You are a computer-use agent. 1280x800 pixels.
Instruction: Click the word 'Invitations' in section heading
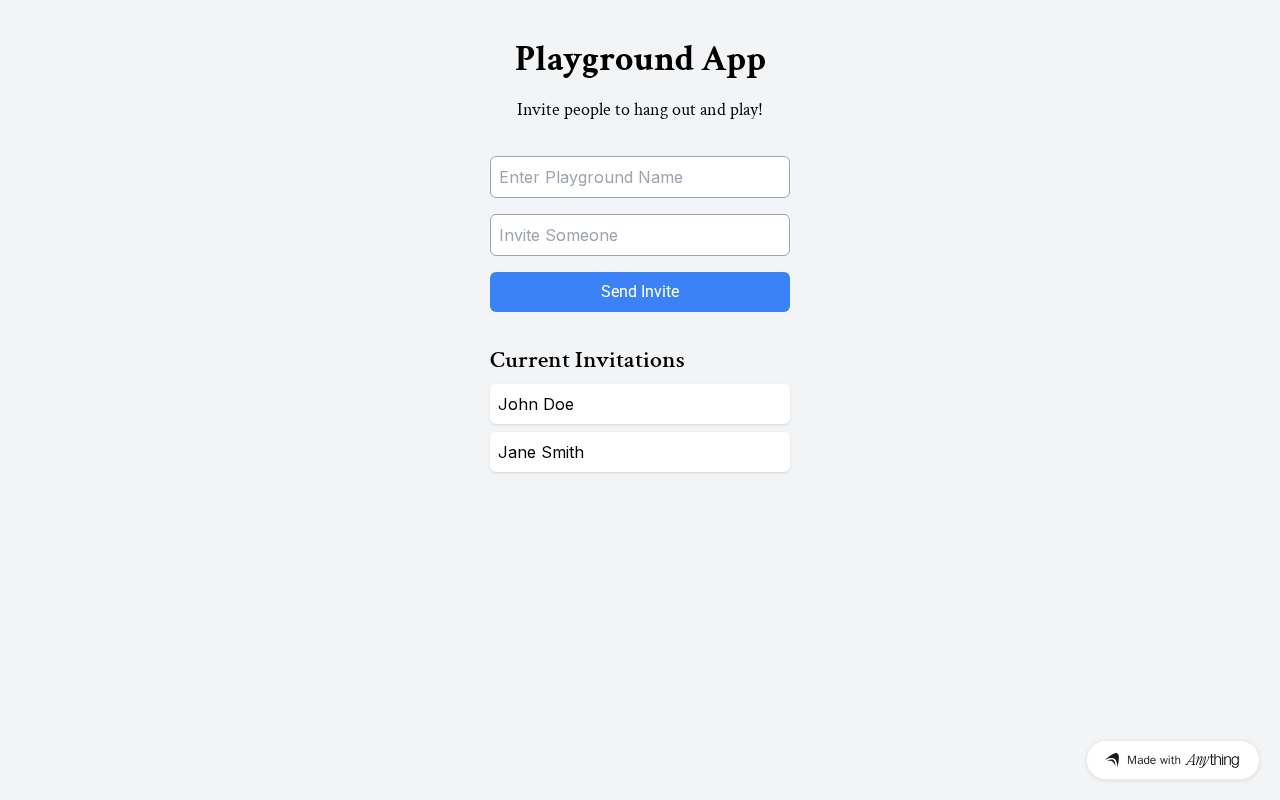click(630, 360)
